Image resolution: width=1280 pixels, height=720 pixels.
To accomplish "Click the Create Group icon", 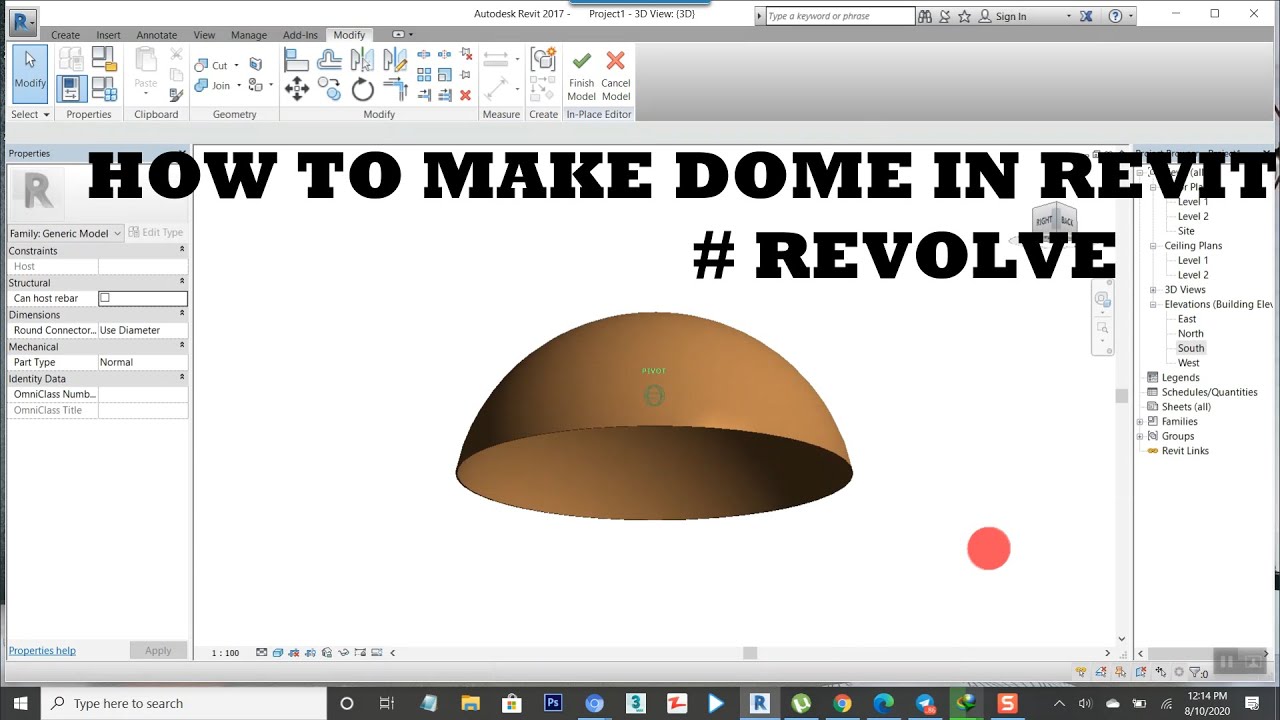I will click(543, 60).
